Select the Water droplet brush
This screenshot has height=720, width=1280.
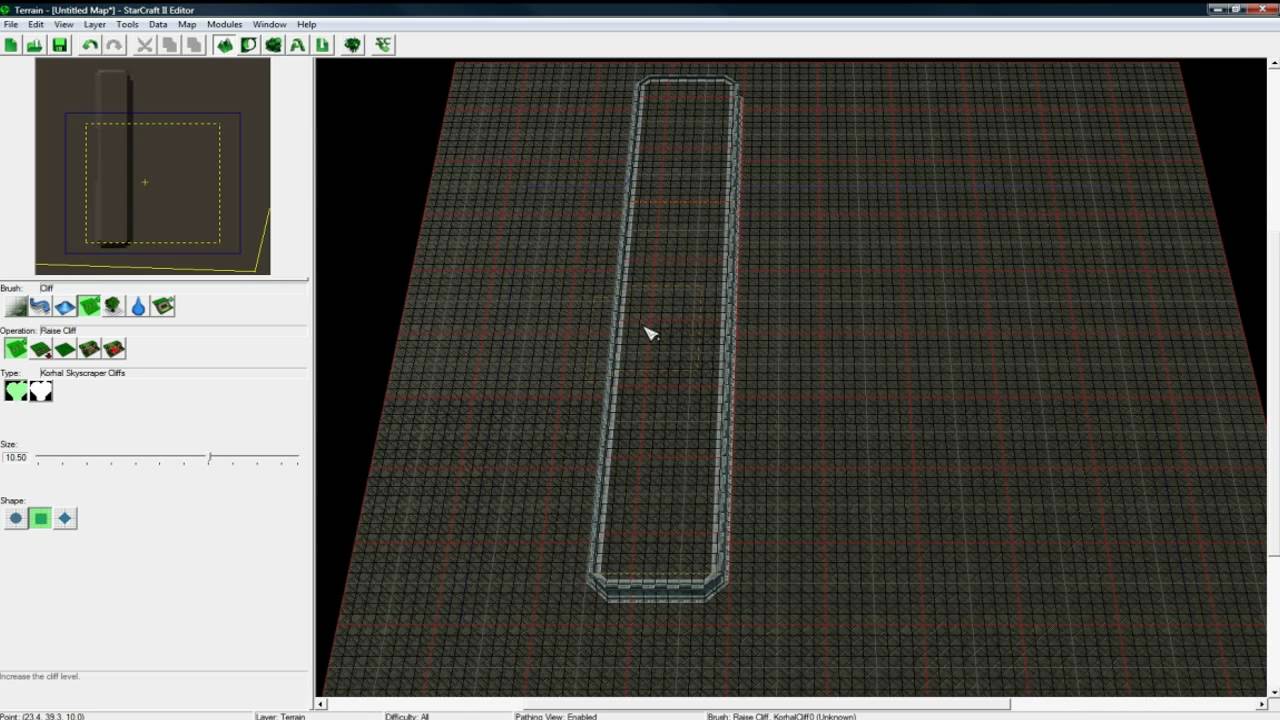coord(138,306)
